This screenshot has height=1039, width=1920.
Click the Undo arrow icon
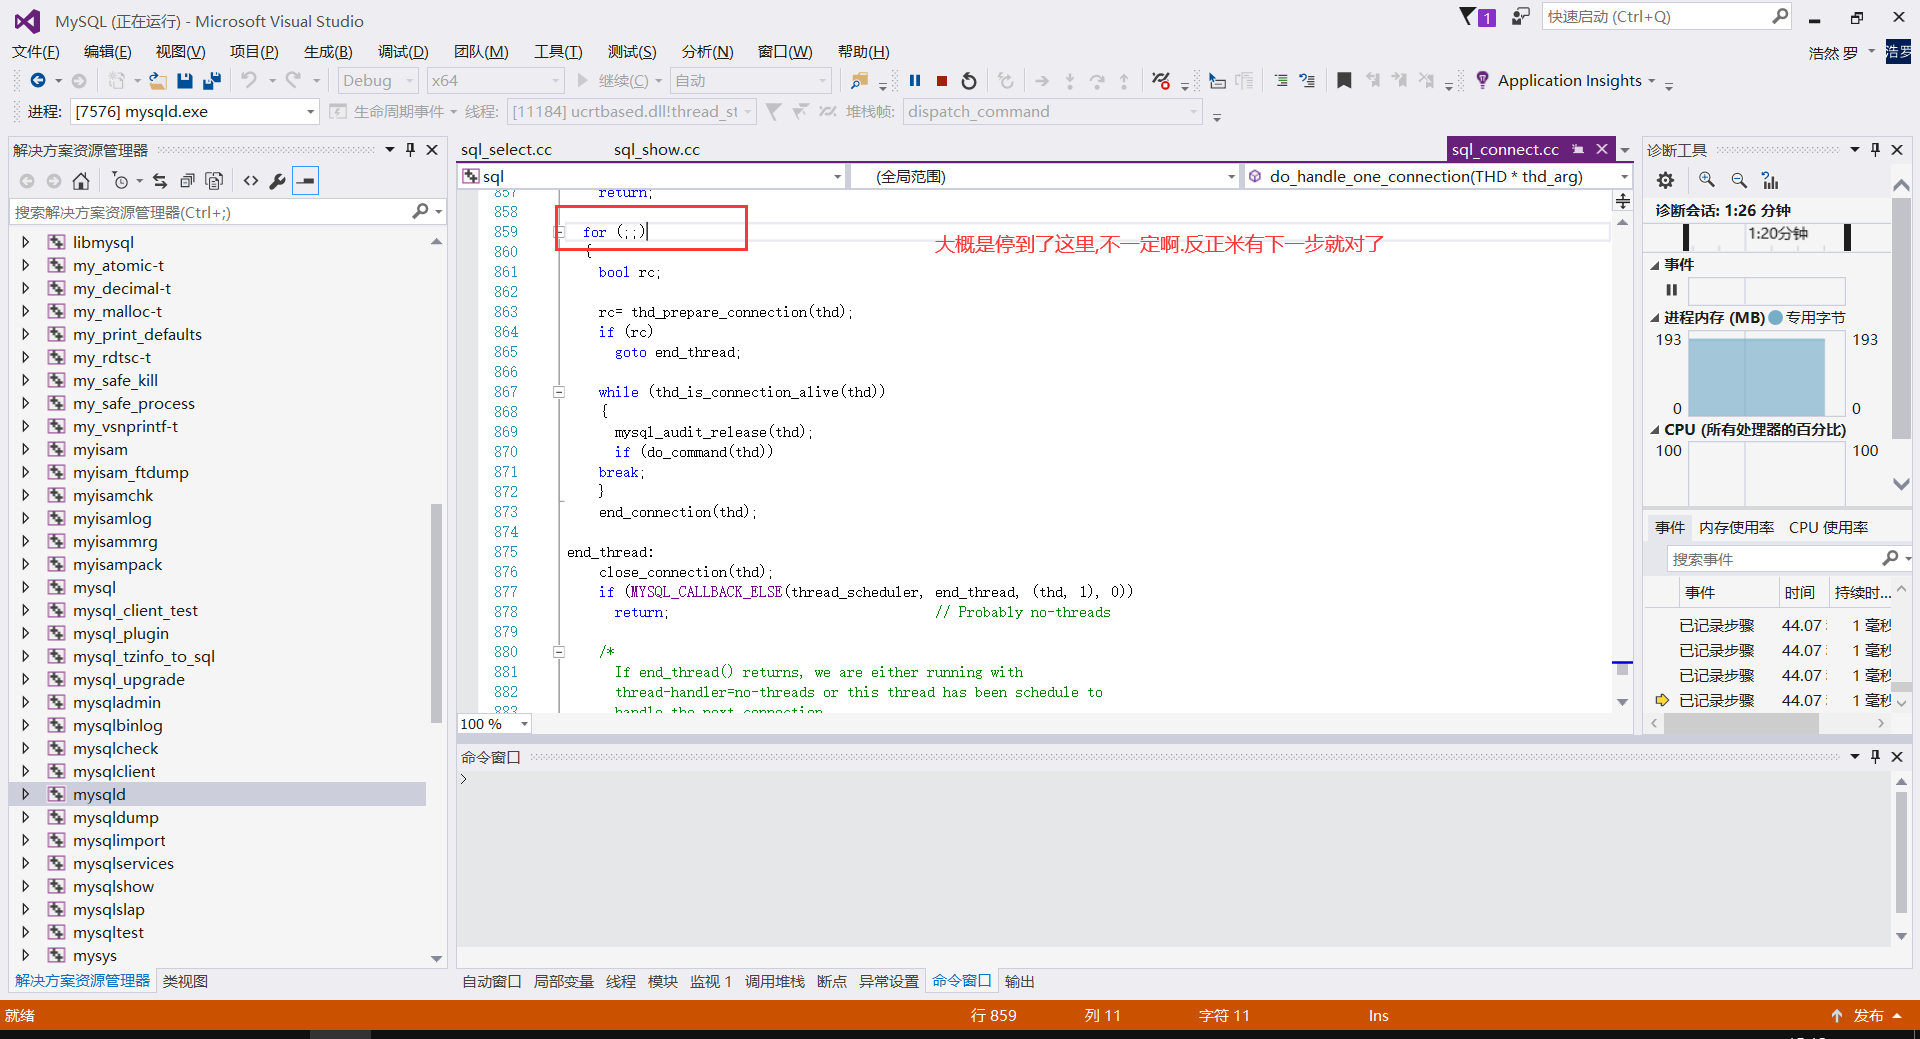249,81
